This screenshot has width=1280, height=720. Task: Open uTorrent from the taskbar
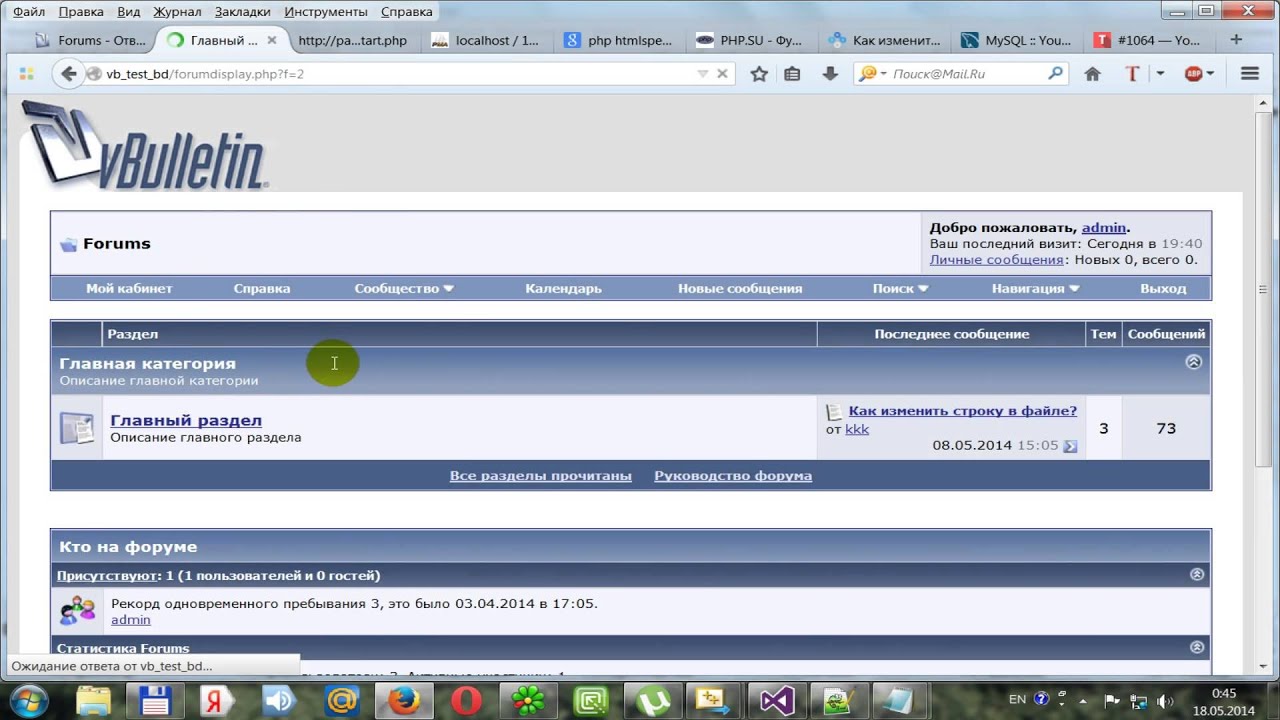[653, 700]
